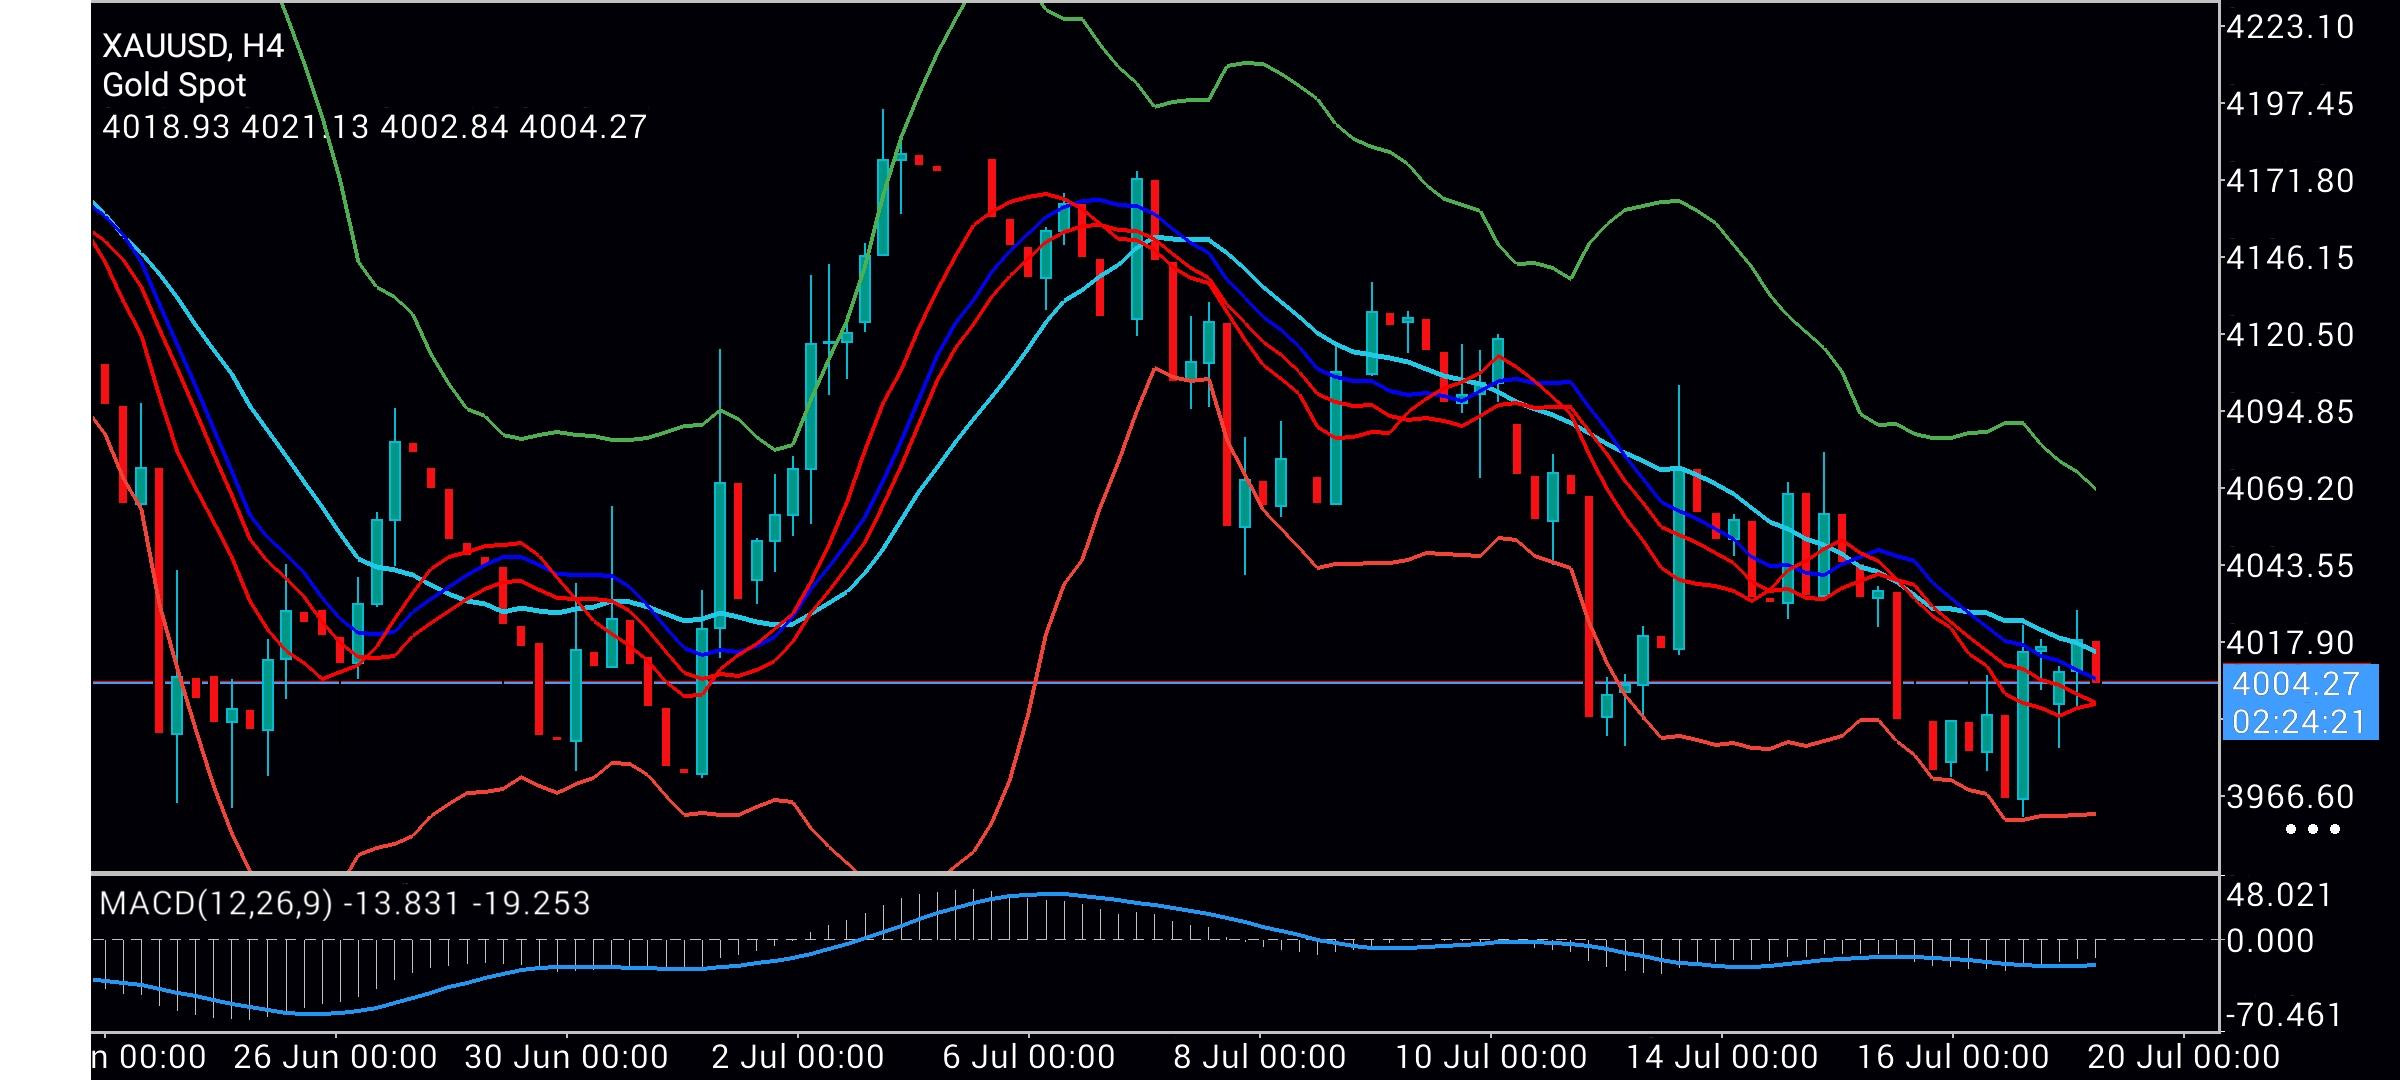Click price scale label 4017.90
The height and width of the screenshot is (1080, 2400).
point(2289,643)
